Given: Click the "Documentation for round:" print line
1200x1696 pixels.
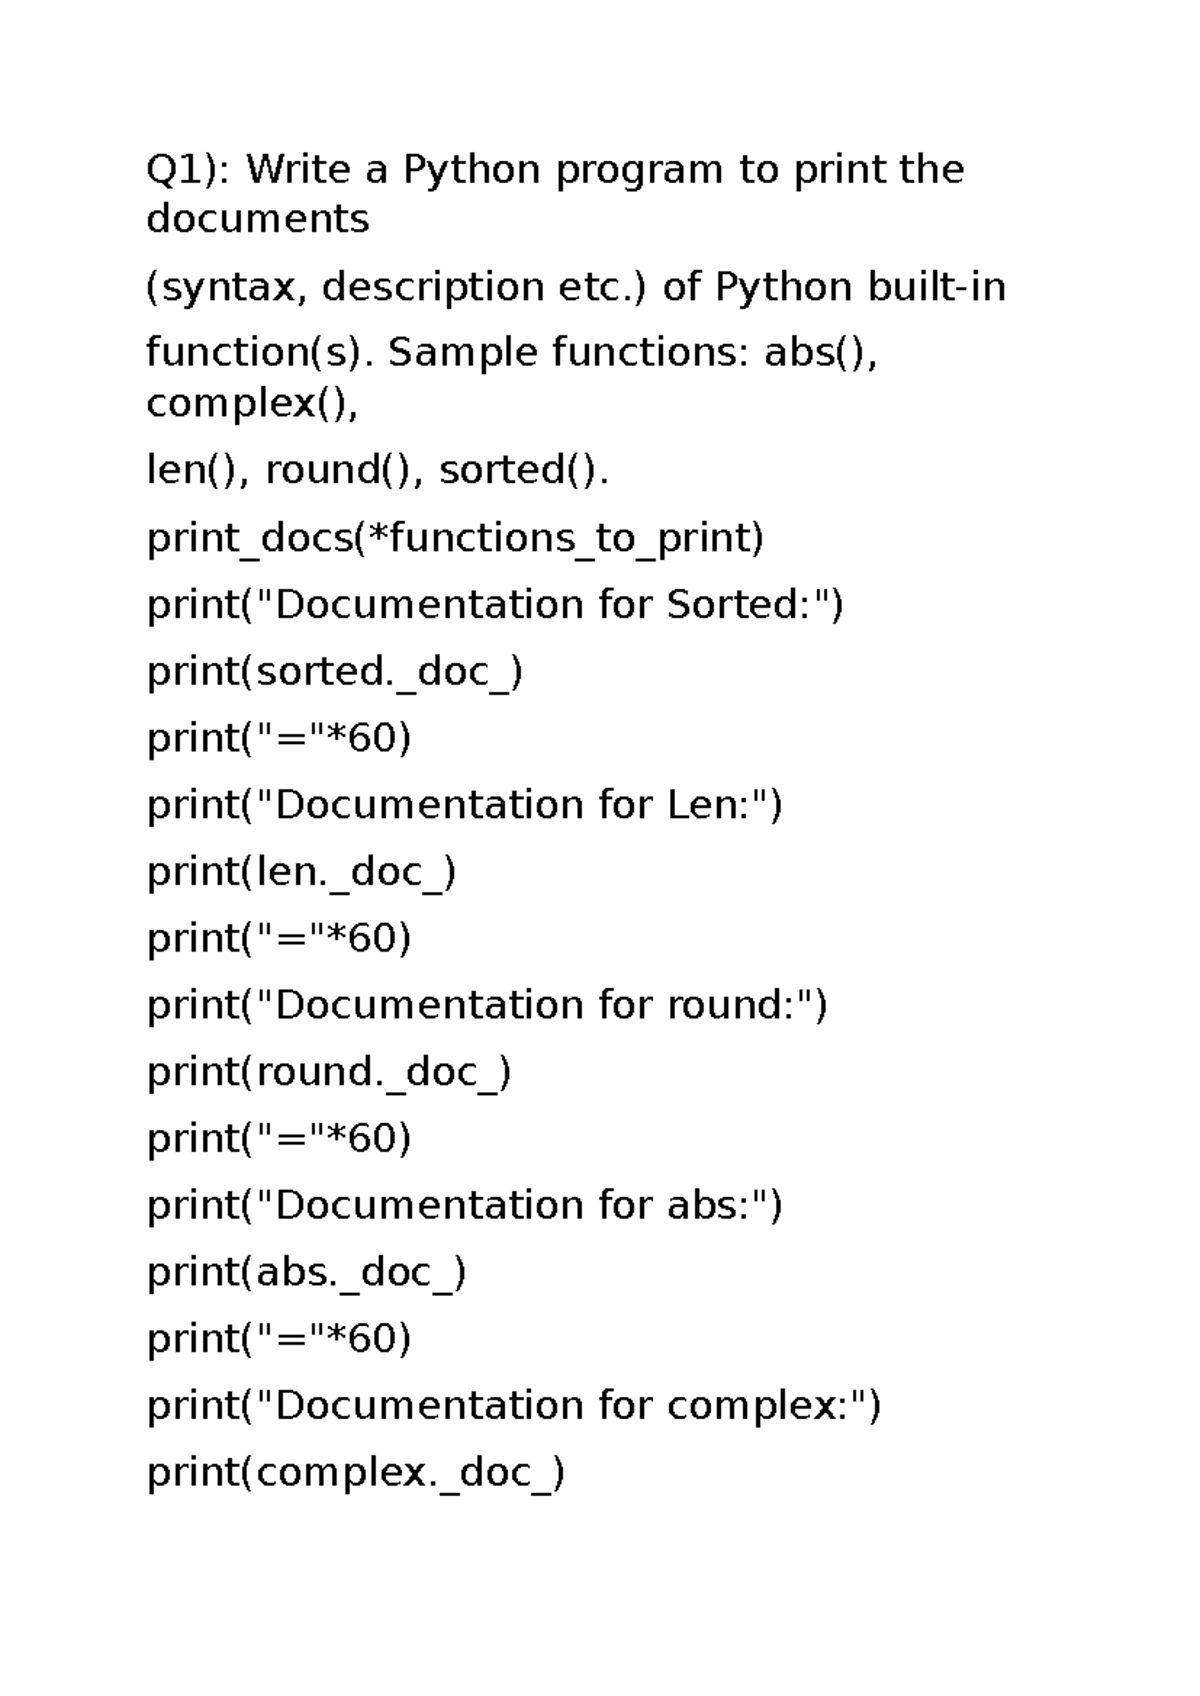Looking at the screenshot, I should tap(487, 1005).
